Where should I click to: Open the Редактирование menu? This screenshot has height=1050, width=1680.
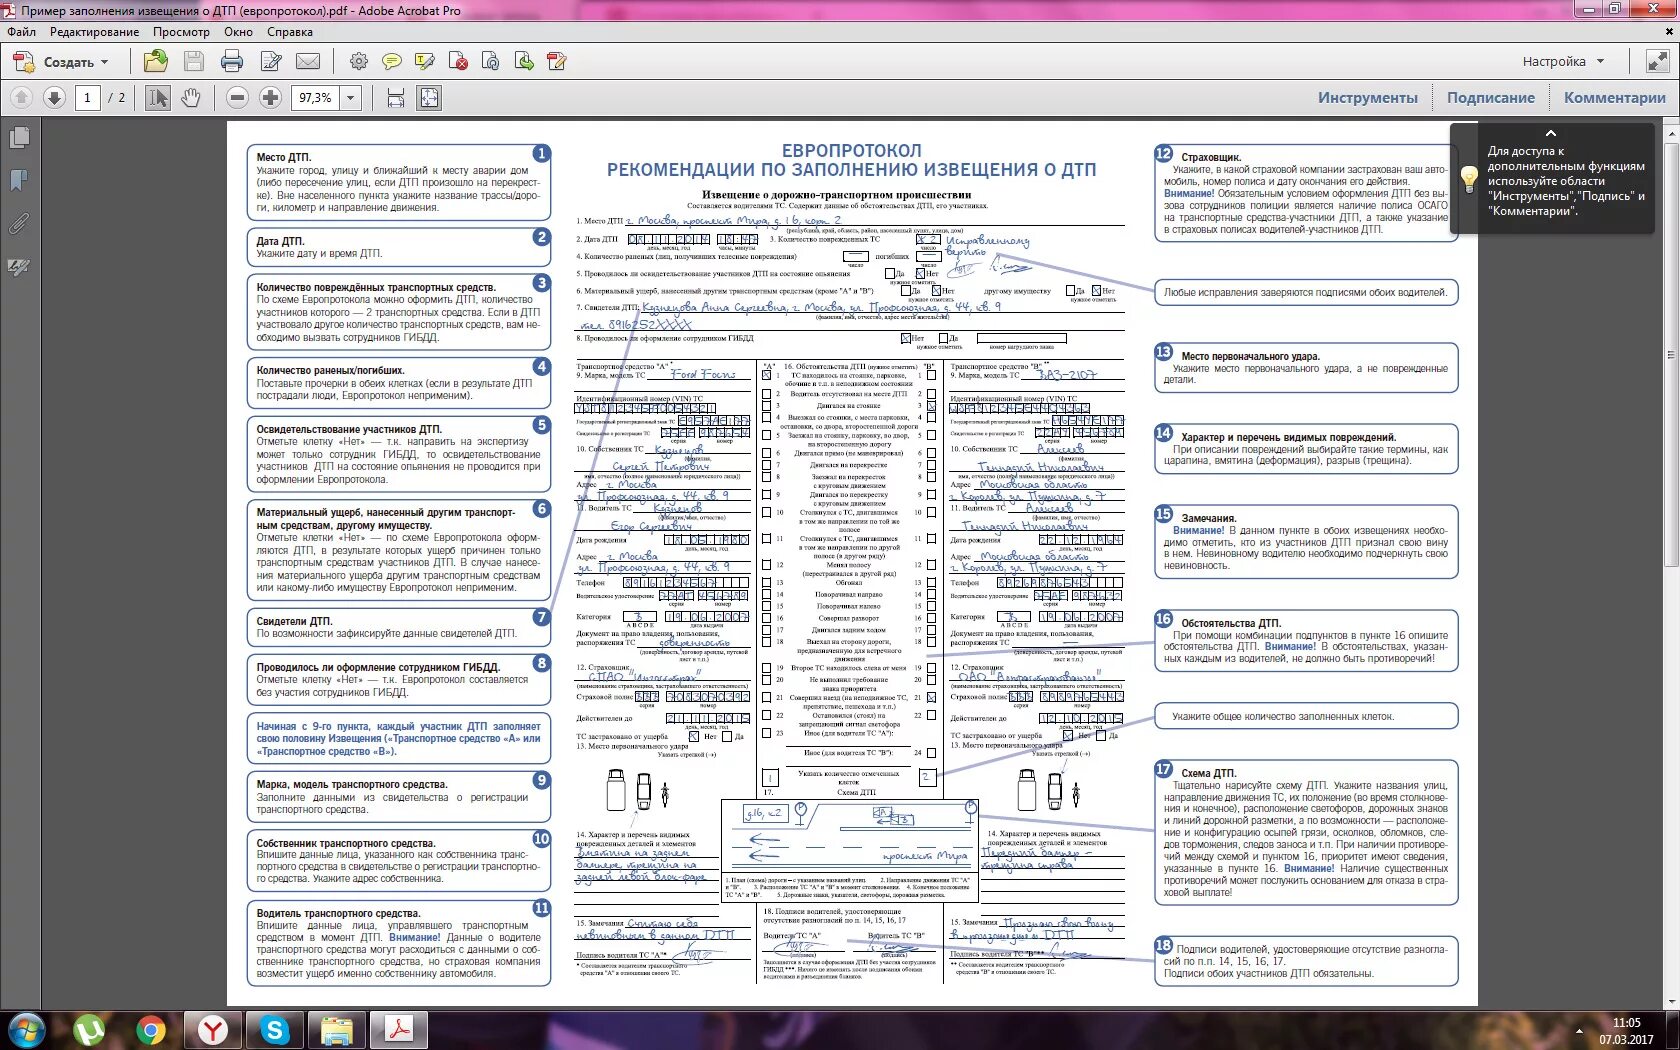pos(95,32)
